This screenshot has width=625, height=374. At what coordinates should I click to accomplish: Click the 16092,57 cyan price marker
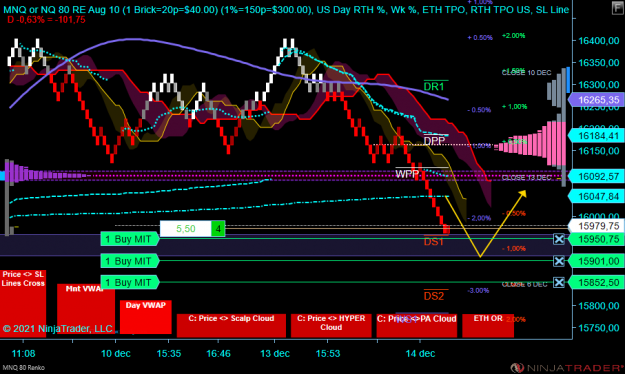(596, 176)
